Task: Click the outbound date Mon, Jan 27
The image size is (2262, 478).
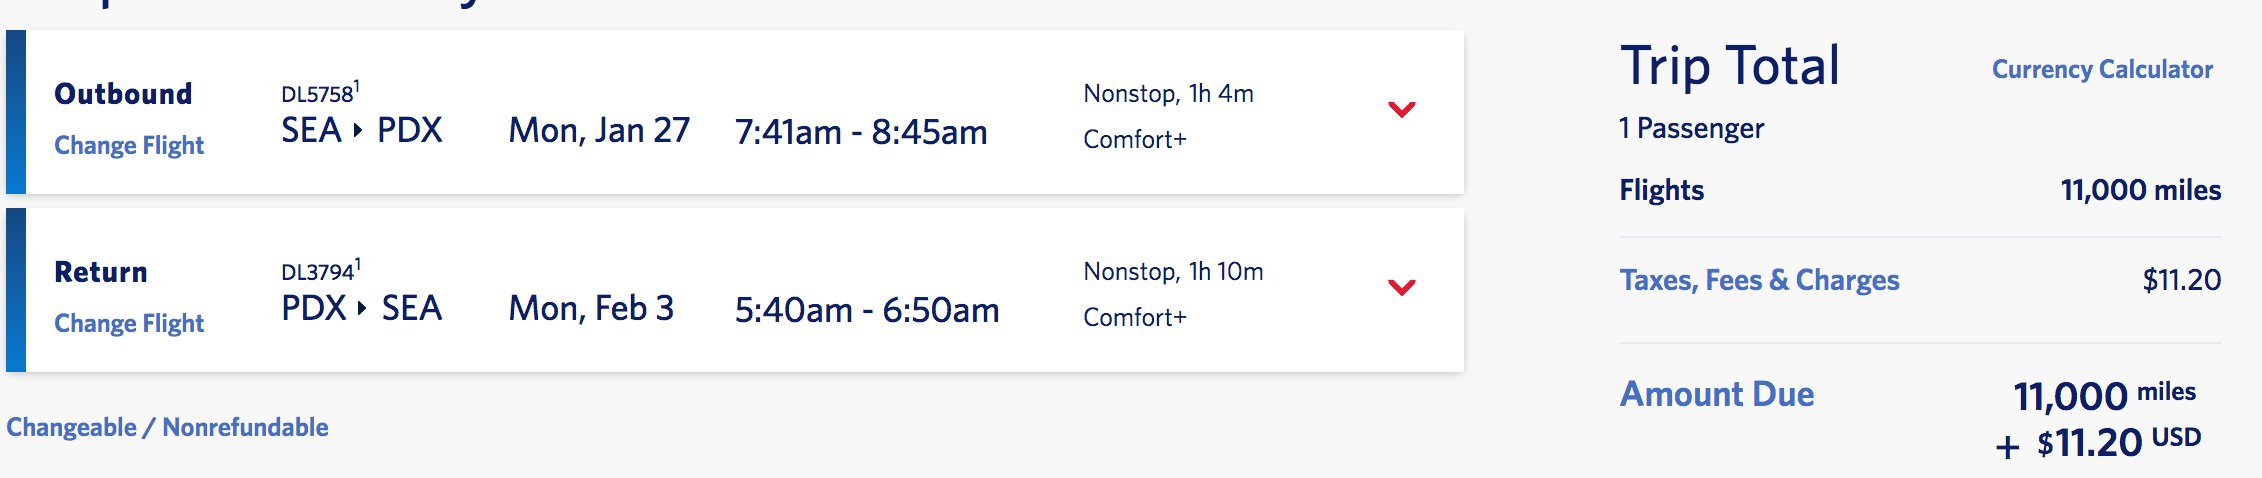Action: point(599,131)
